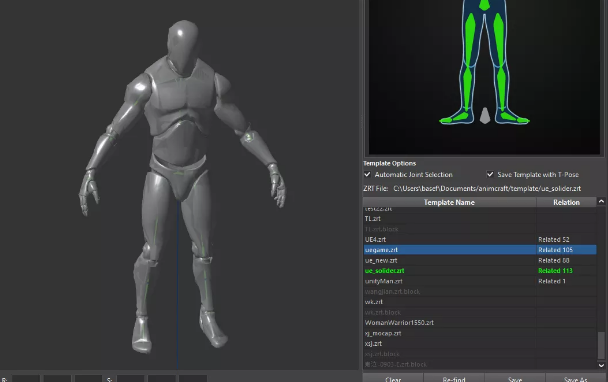
Task: Select the right shin bone in diagram
Action: coord(502,87)
